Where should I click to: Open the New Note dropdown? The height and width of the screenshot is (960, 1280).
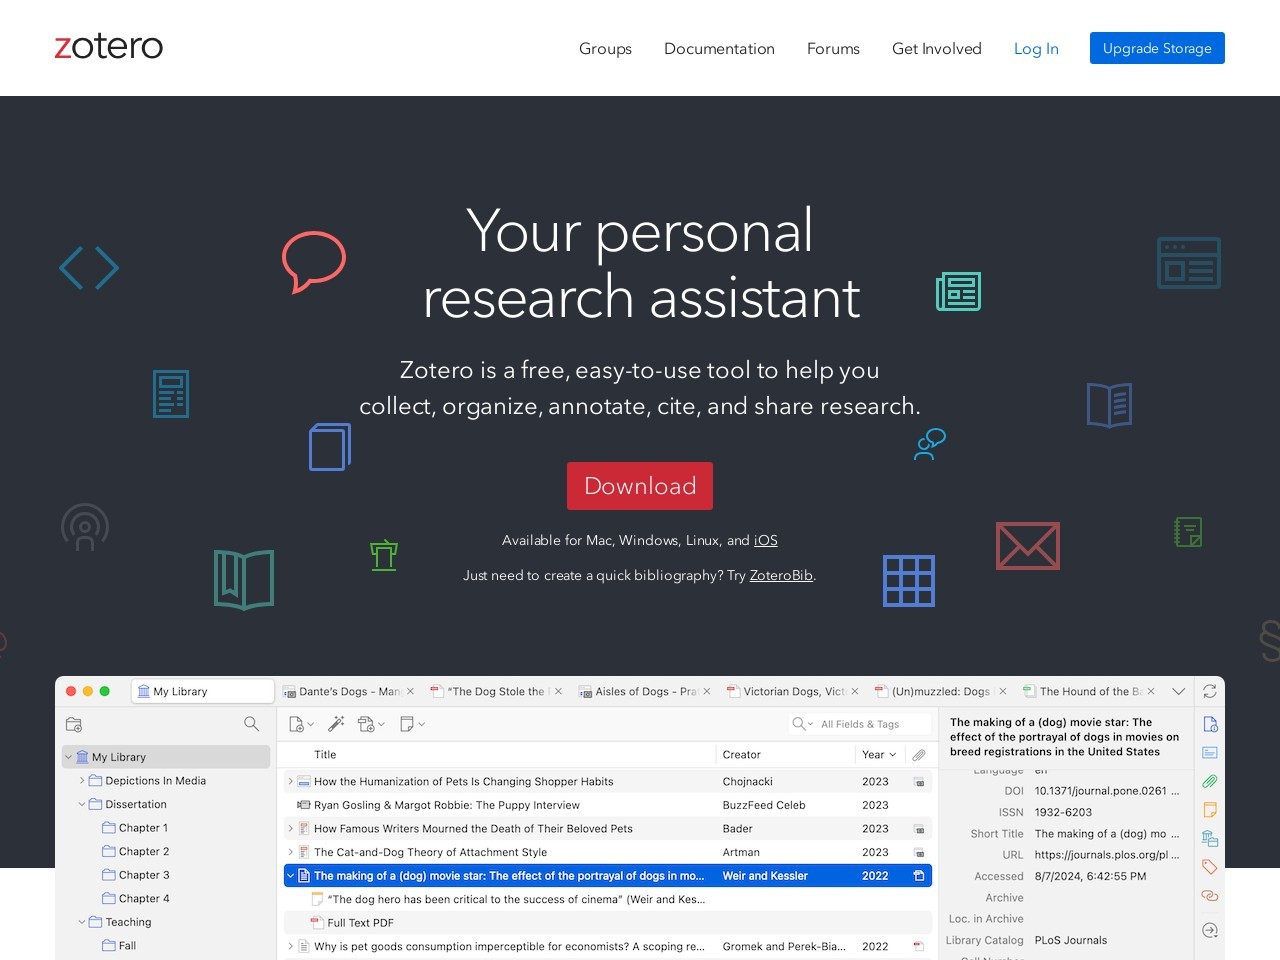(412, 724)
